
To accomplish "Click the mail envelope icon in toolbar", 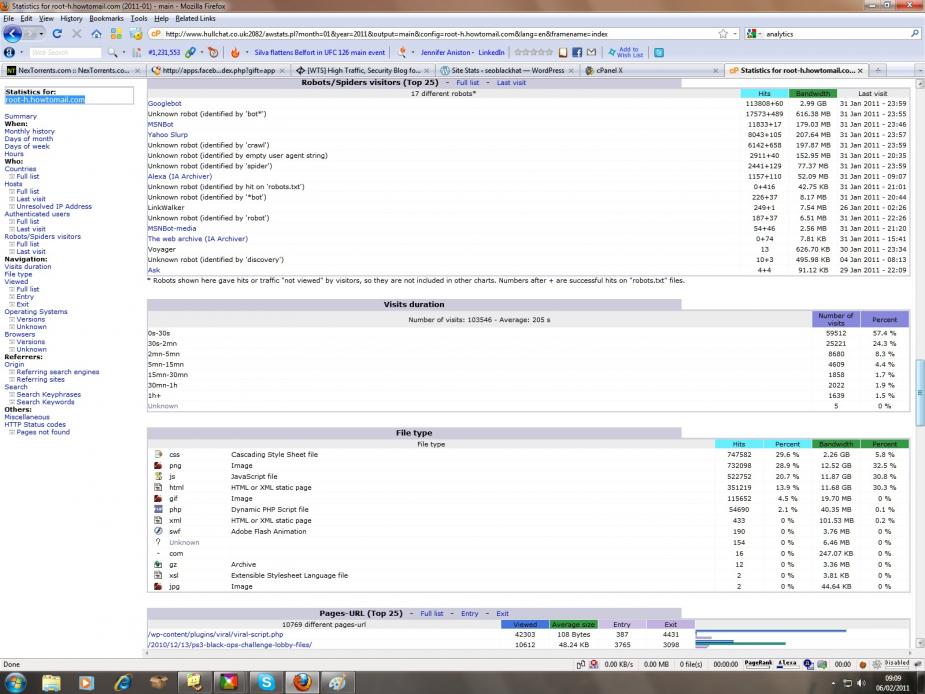I will tap(591, 53).
